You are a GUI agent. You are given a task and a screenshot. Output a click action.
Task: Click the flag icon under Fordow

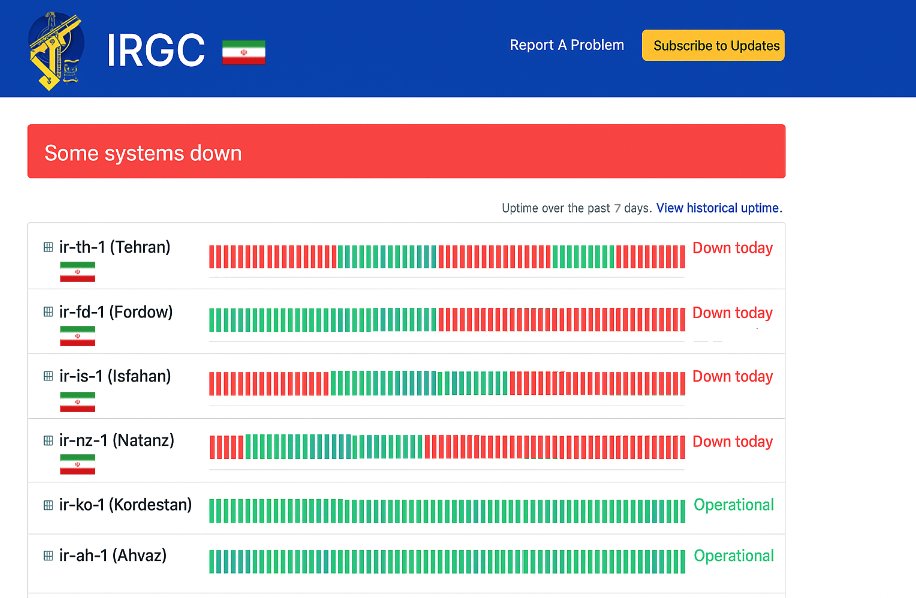coord(77,336)
